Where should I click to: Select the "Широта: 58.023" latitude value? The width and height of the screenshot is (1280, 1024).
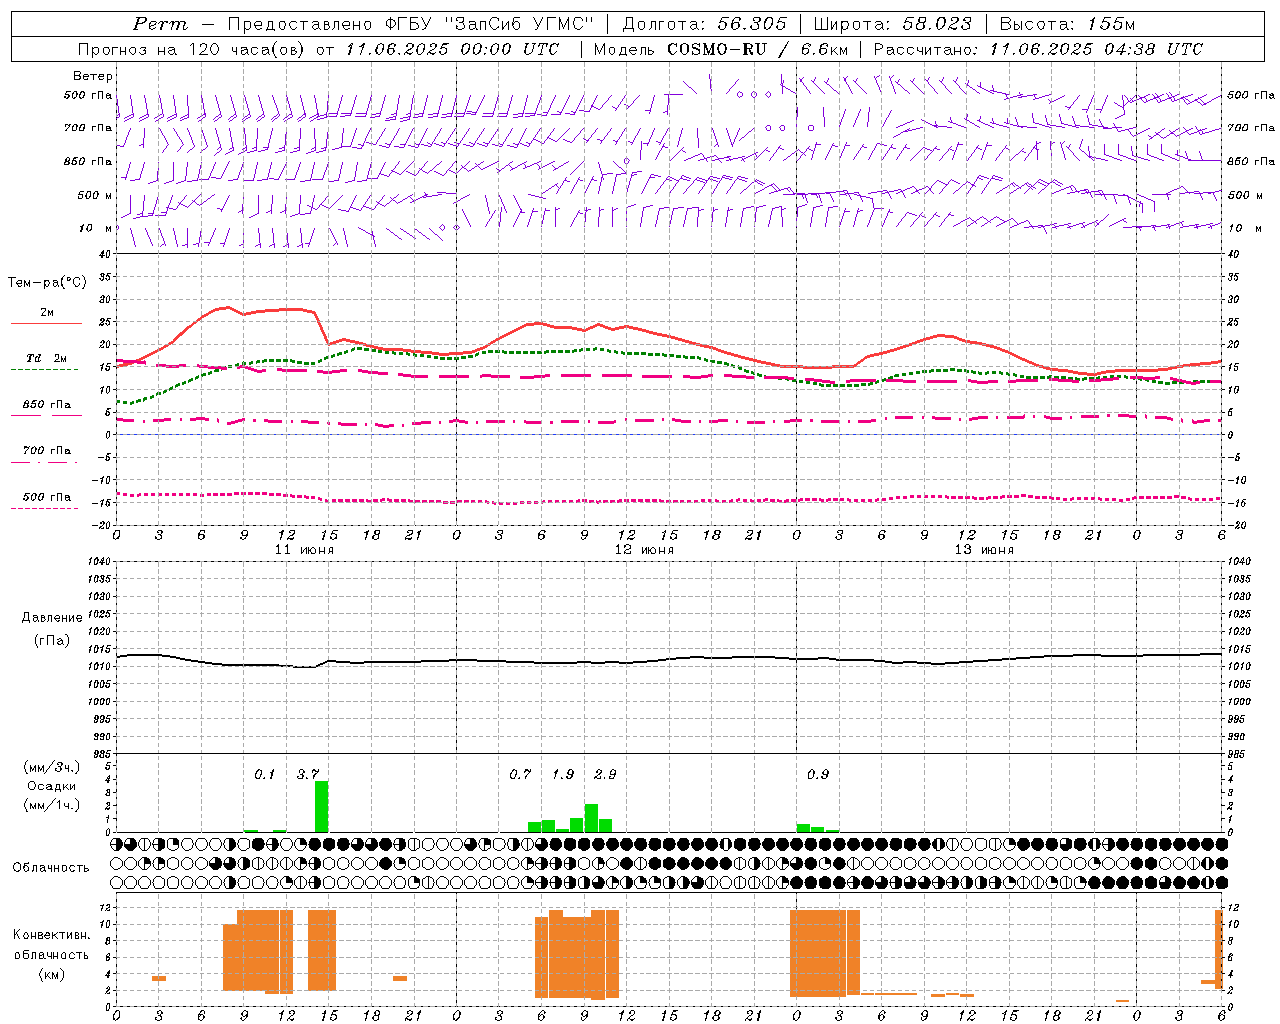(x=892, y=24)
